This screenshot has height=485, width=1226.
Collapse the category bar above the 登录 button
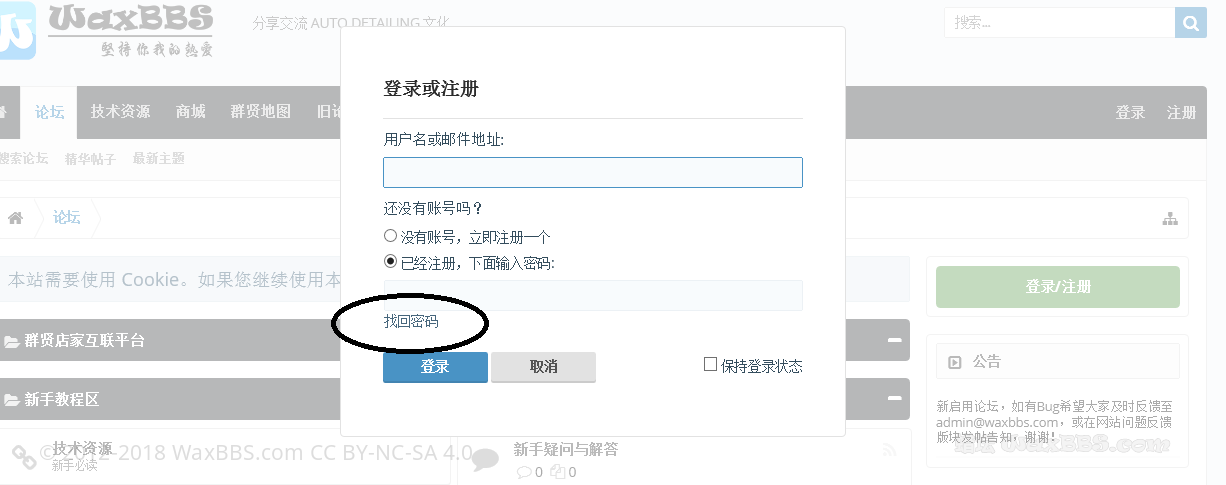click(895, 341)
